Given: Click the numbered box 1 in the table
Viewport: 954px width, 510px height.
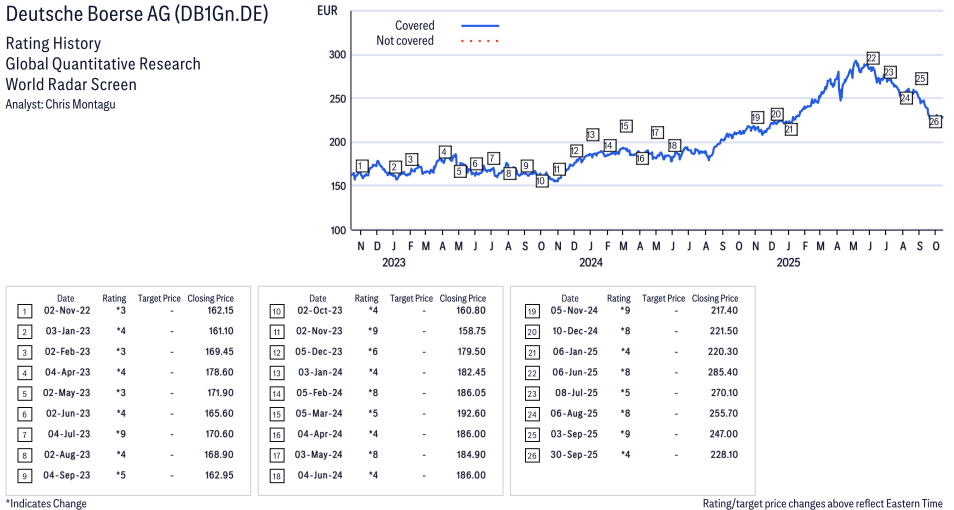Looking at the screenshot, I should tap(22, 311).
